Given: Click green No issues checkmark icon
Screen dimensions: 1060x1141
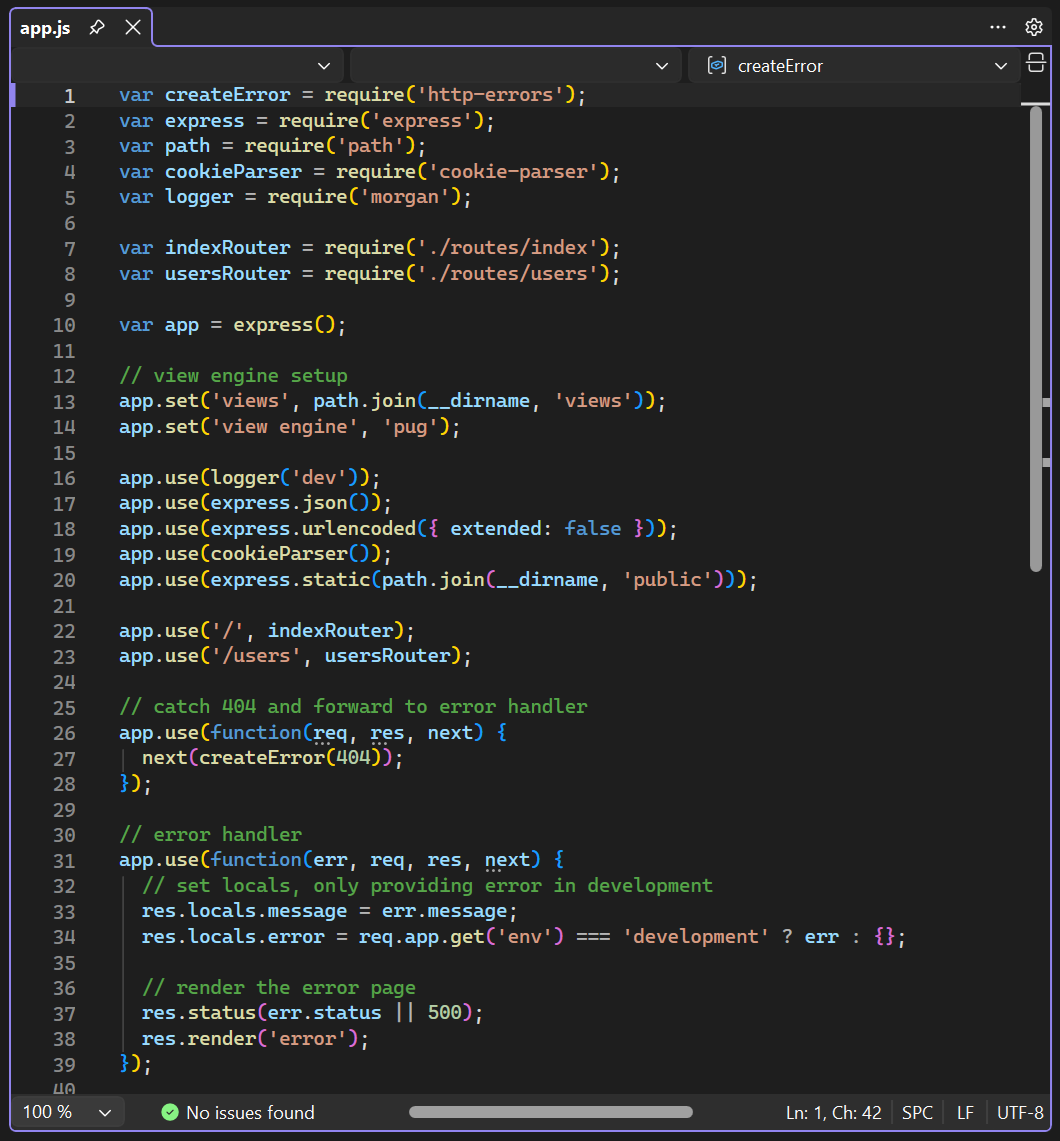Looking at the screenshot, I should click(170, 1112).
